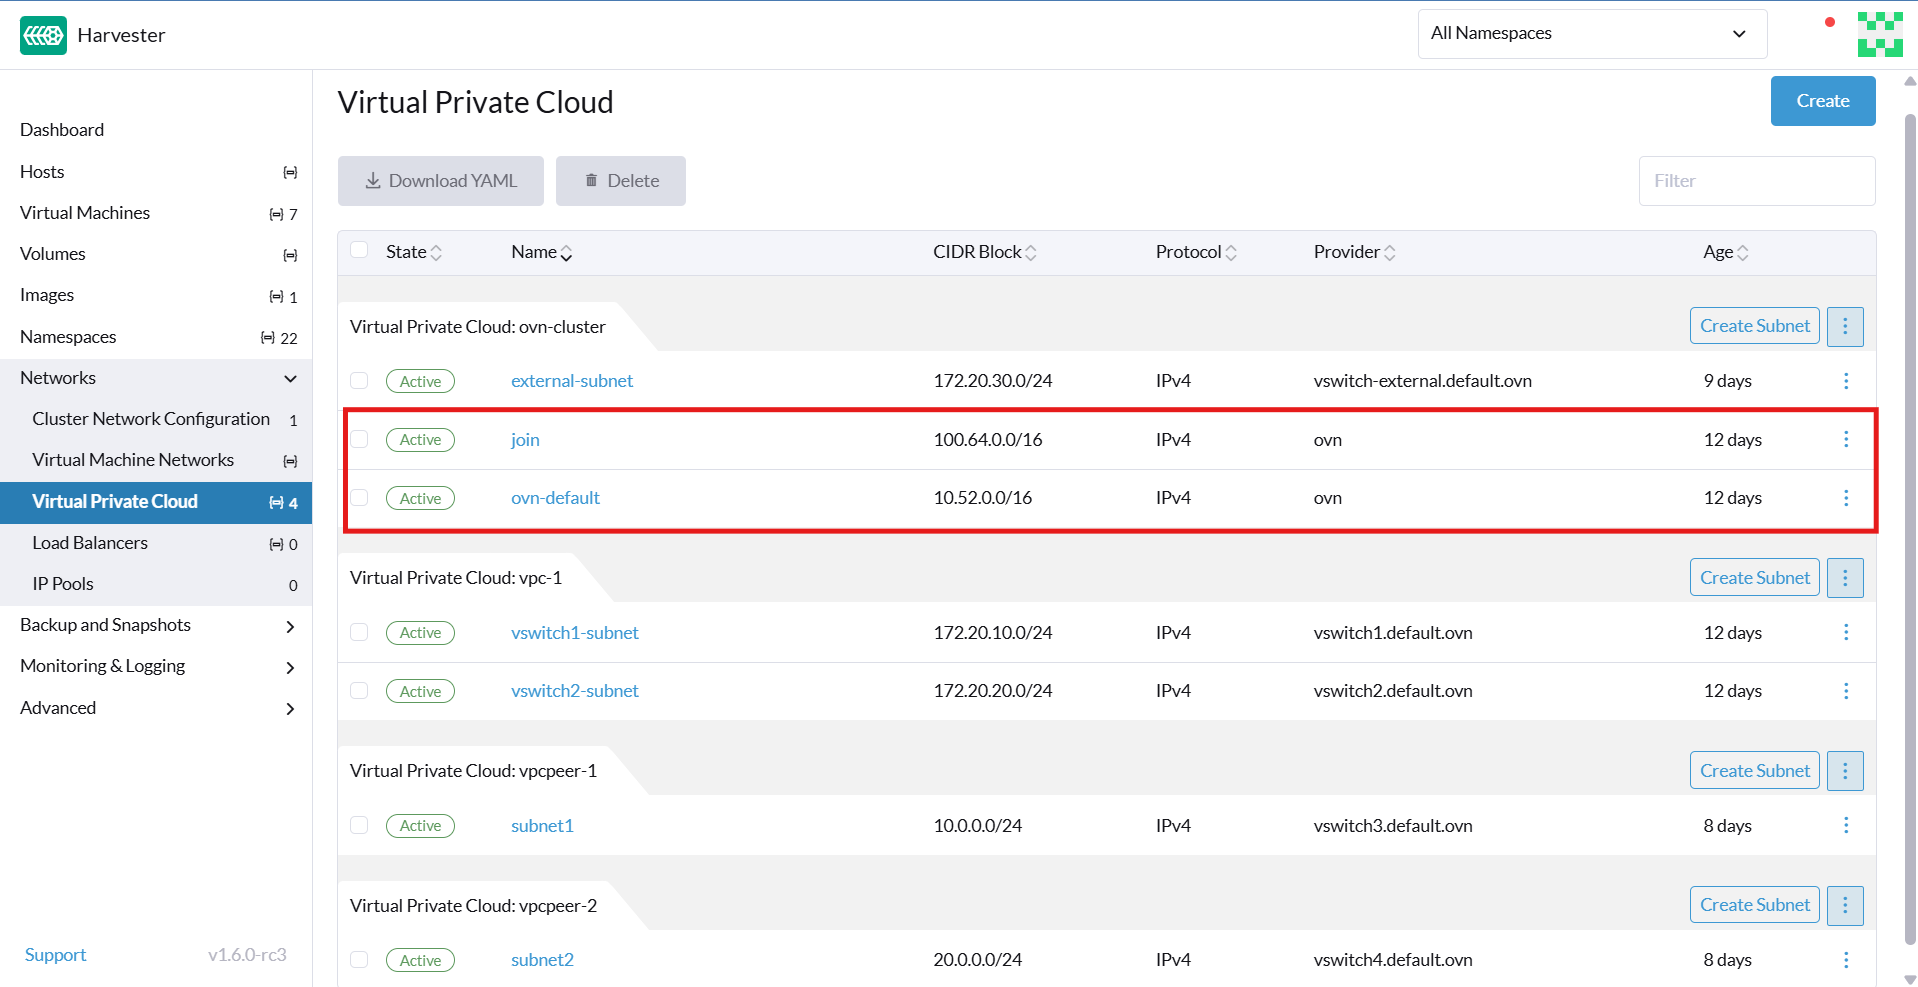Open the kebab menu for the external-subnet row
Viewport: 1918px width, 987px height.
point(1845,380)
